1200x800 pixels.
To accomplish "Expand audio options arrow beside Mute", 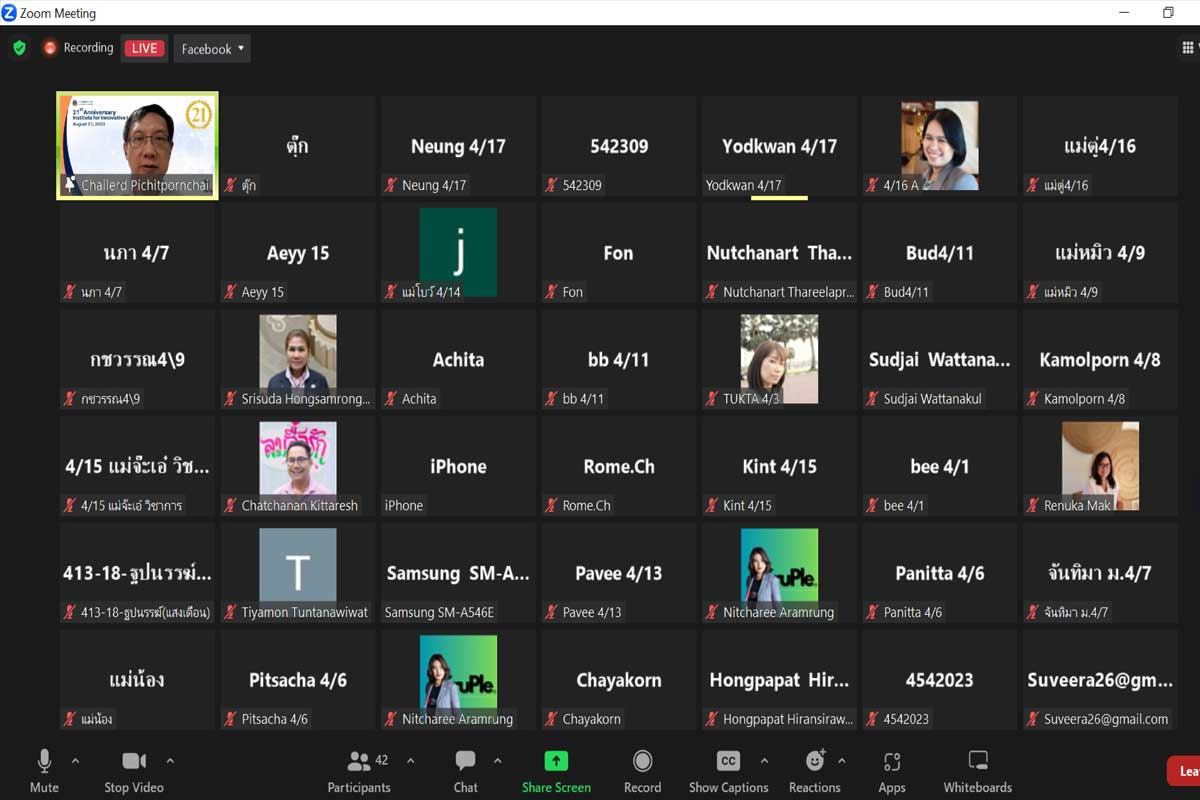I will (75, 761).
